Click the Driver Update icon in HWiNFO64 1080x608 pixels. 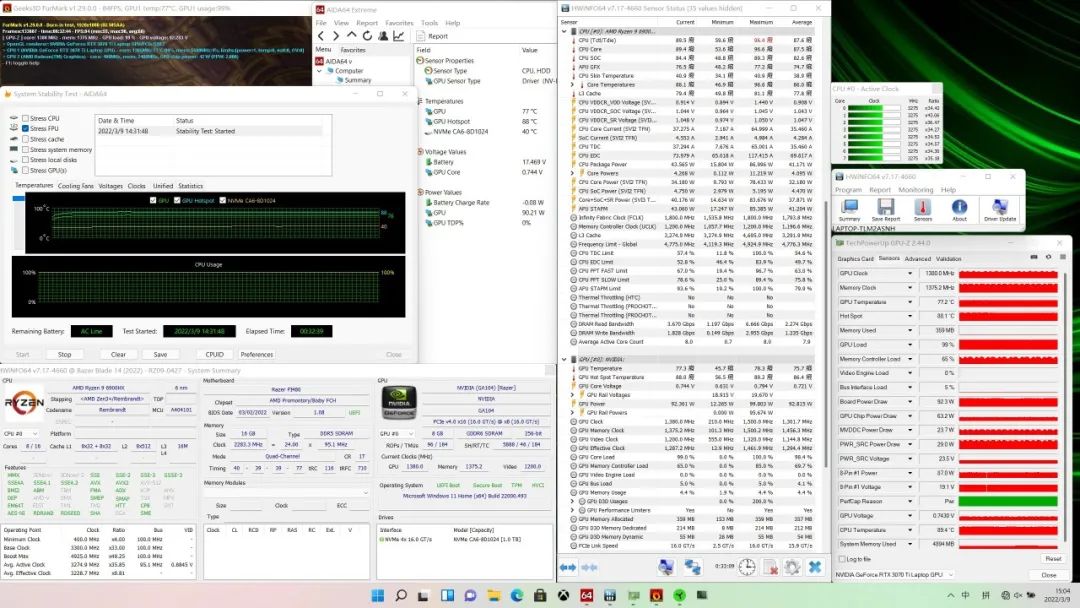pos(1000,208)
